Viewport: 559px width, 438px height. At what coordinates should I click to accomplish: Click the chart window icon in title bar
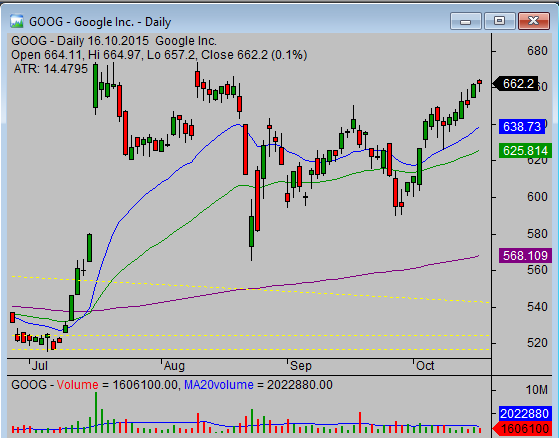16,21
